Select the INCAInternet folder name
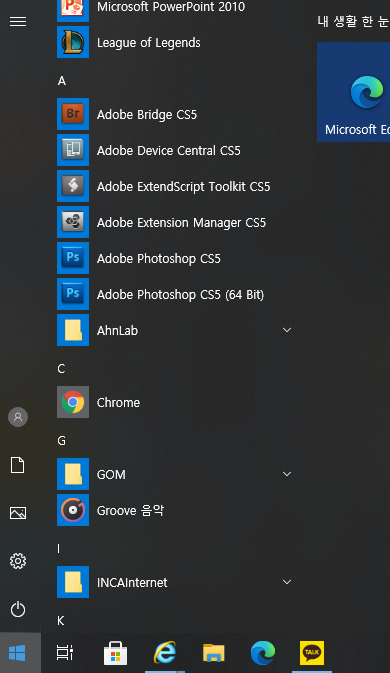The height and width of the screenshot is (673, 390). 132,583
